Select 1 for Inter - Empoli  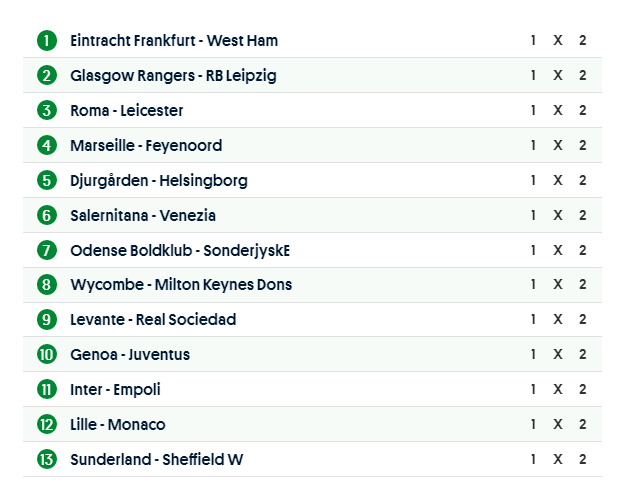(x=534, y=390)
